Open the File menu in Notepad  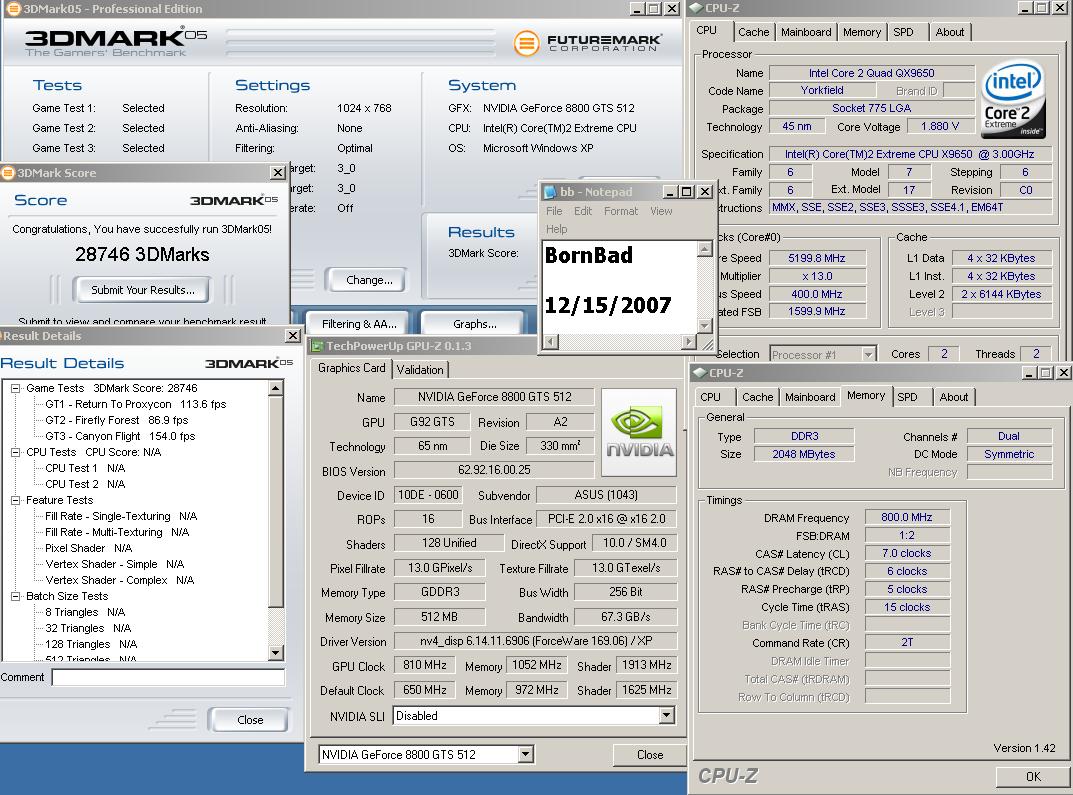(x=554, y=211)
